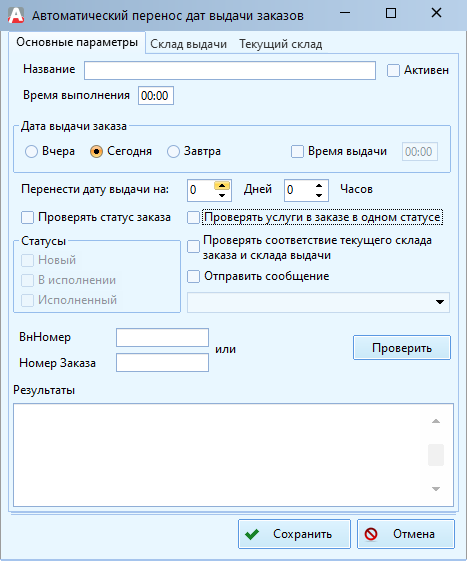Select the Вчера radio button
Image resolution: width=467 pixels, height=561 pixels.
(31, 152)
